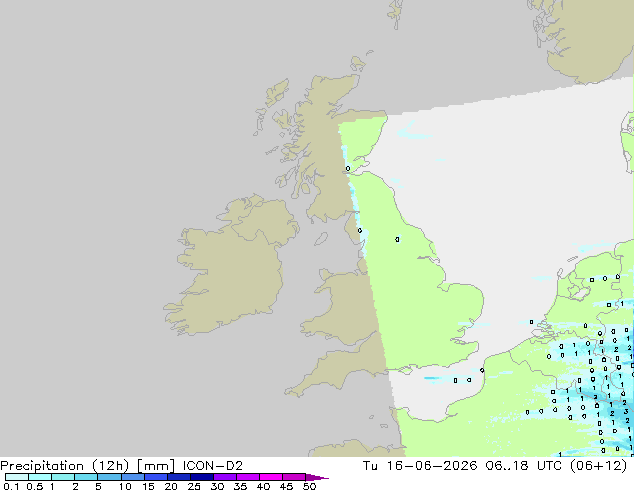Click the 0 marker in inland northern England

click(397, 239)
